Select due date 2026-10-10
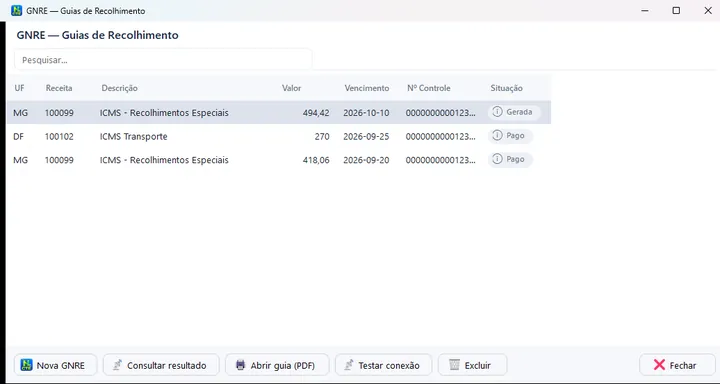720x384 pixels. point(366,113)
